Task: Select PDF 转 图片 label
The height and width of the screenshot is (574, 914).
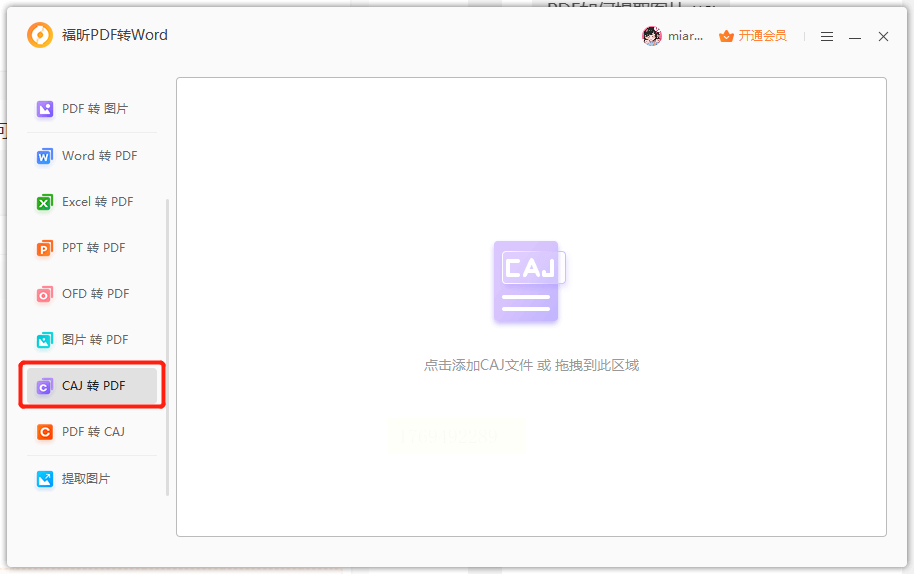Action: point(95,109)
